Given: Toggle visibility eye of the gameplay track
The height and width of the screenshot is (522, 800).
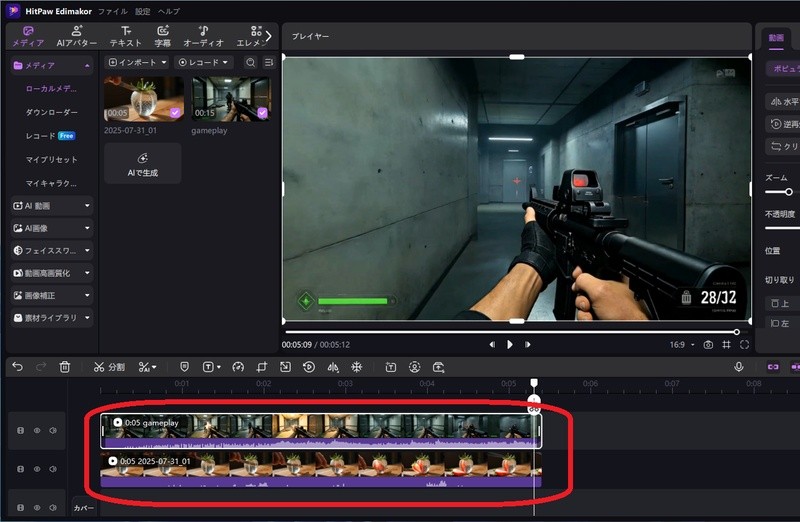Looking at the screenshot, I should (37, 431).
